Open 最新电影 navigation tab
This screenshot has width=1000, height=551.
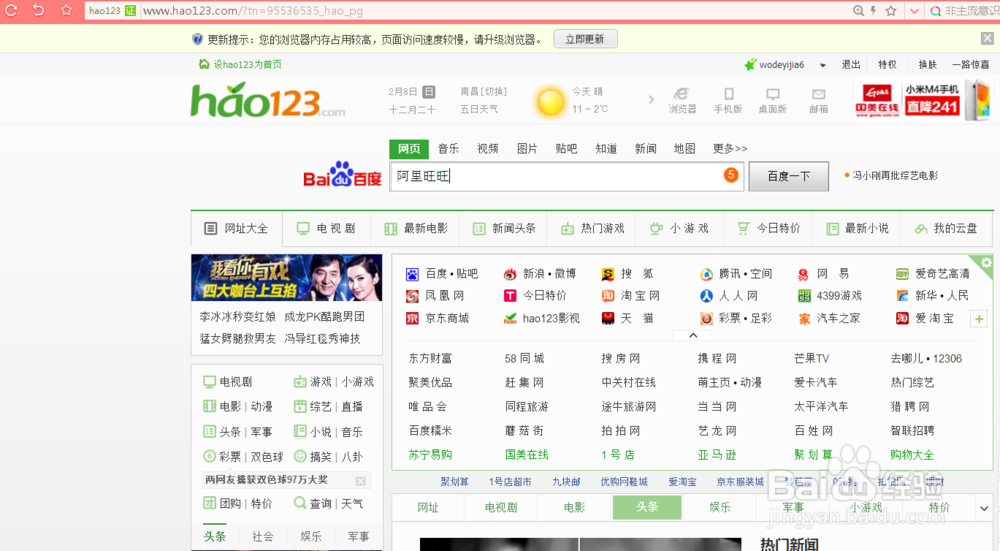click(416, 228)
